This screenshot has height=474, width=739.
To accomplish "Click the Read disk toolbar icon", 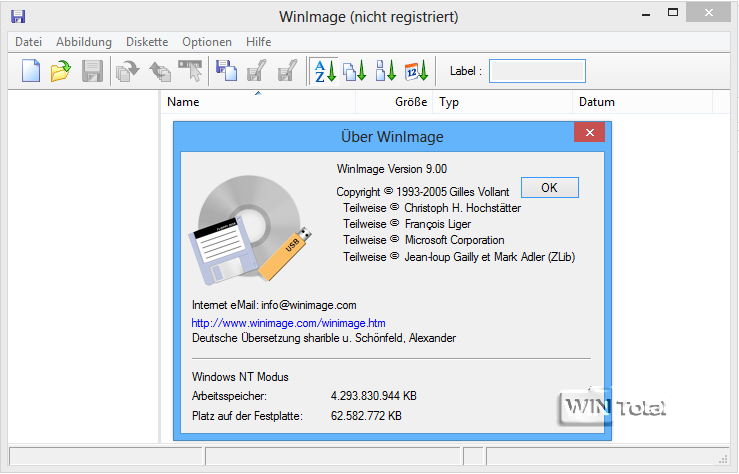I will [x=128, y=71].
